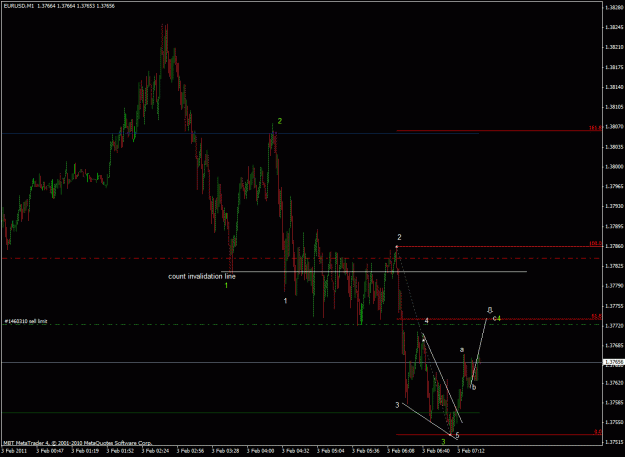The image size is (625, 457).
Task: Click the '3 Feb 01:19' time axis label
Action: tap(85, 451)
